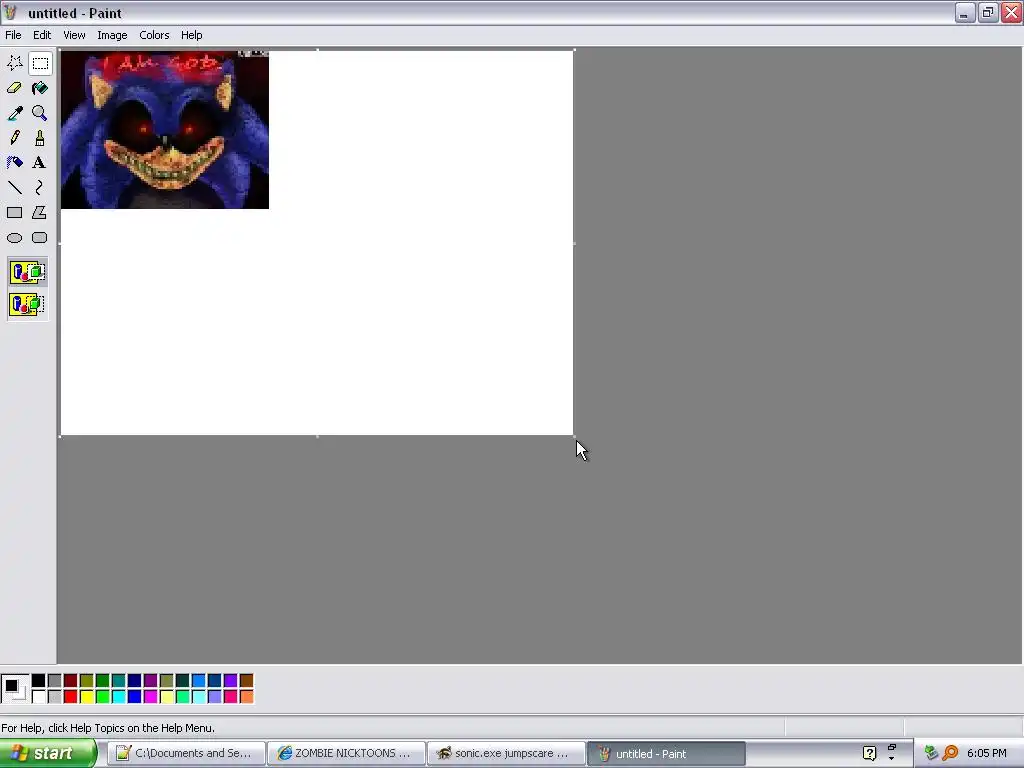1024x768 pixels.
Task: Click the untitled - Paint taskbar button
Action: tap(666, 754)
